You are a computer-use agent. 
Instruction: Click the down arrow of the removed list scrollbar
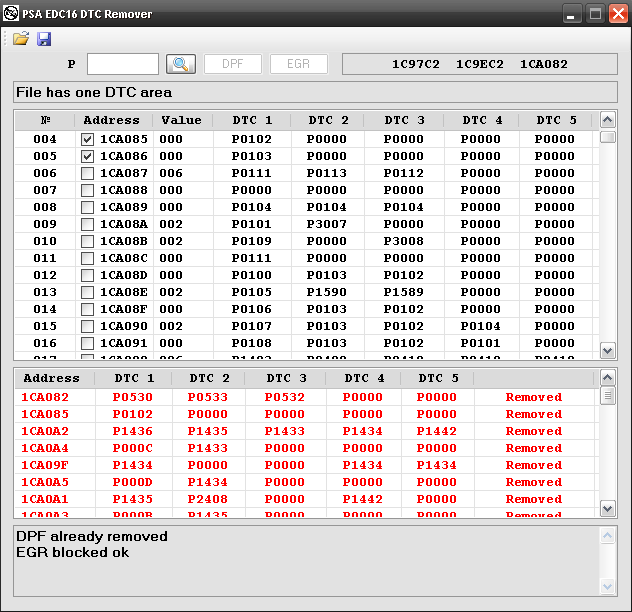pyautogui.click(x=607, y=508)
